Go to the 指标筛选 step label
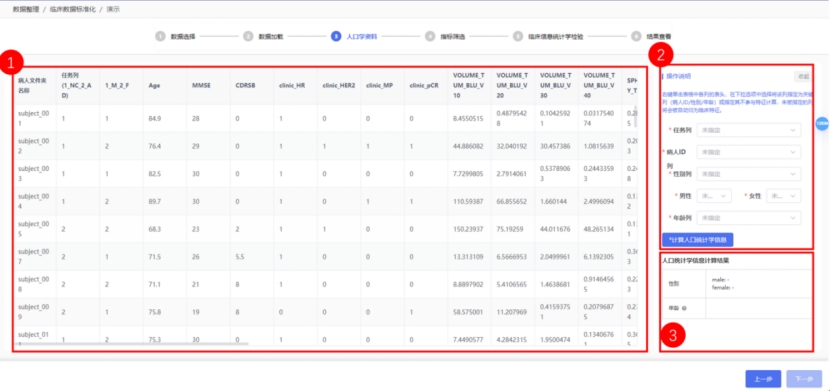The image size is (830, 391). [x=453, y=37]
